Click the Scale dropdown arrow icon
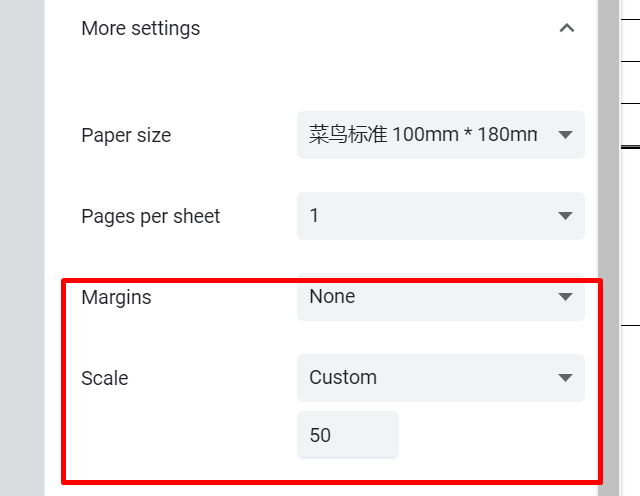The image size is (640, 496). coord(565,378)
